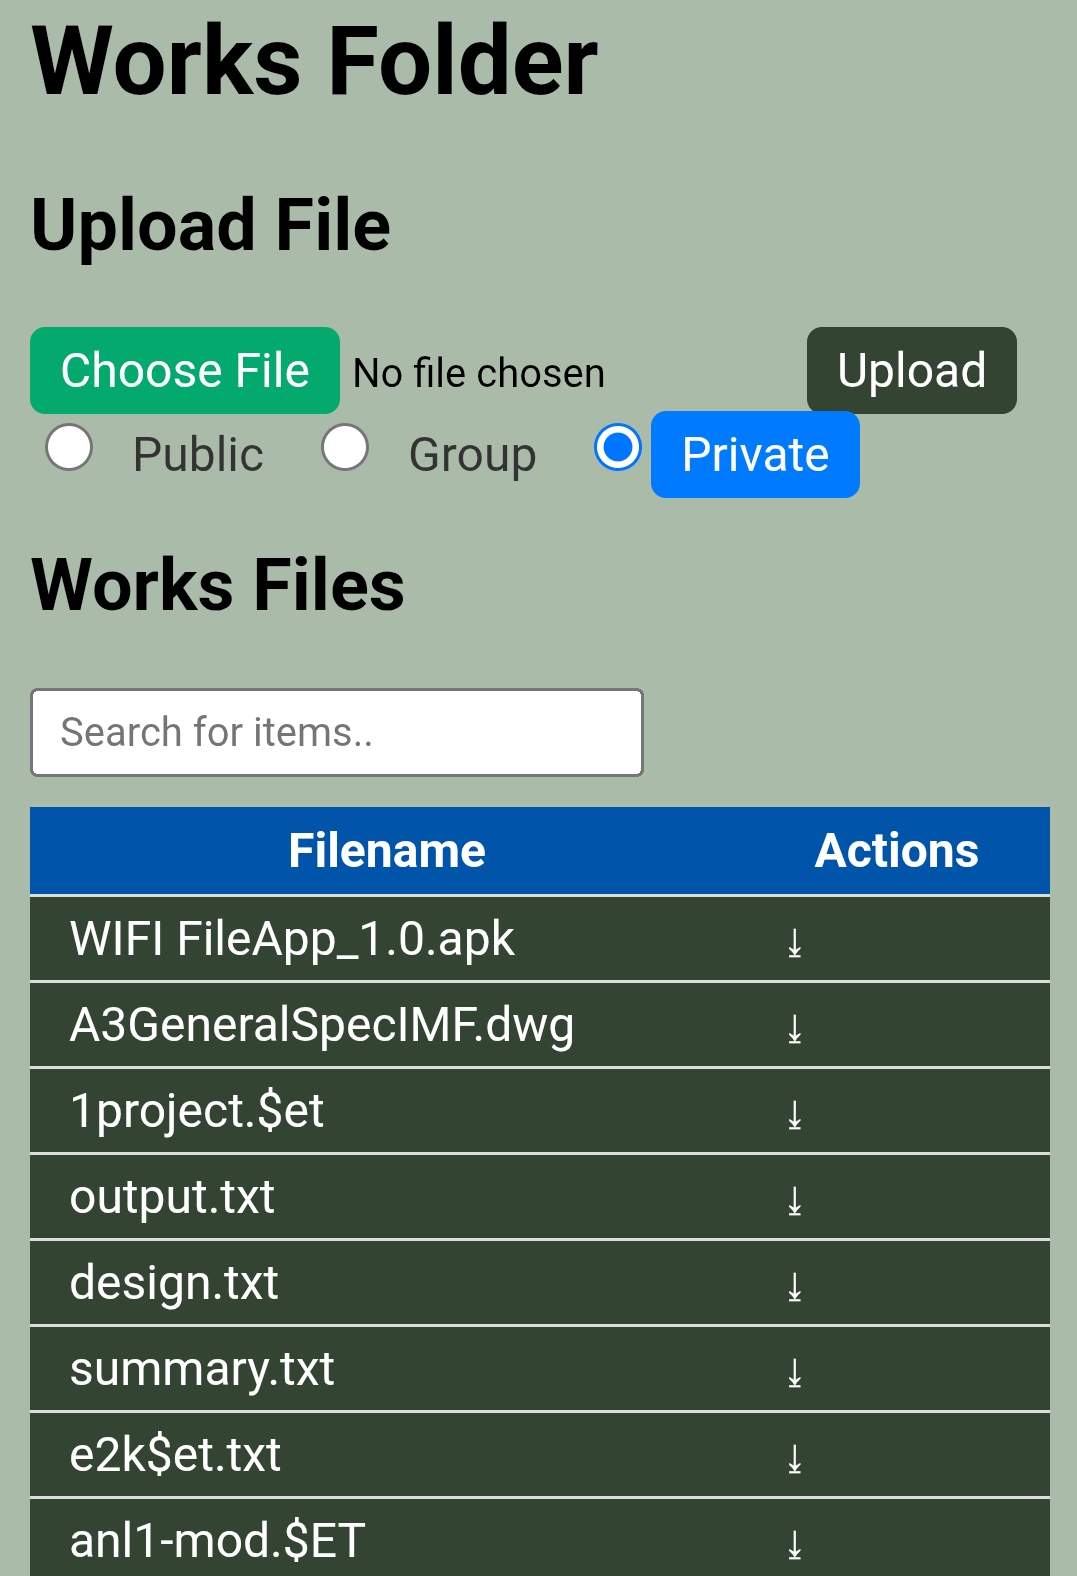Viewport: 1077px width, 1576px height.
Task: Choose the Group visibility radio option
Action: [345, 447]
